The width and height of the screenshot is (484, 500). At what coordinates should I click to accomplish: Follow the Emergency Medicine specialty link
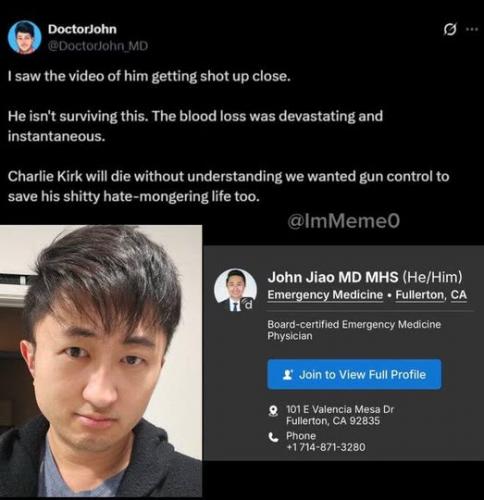325,295
